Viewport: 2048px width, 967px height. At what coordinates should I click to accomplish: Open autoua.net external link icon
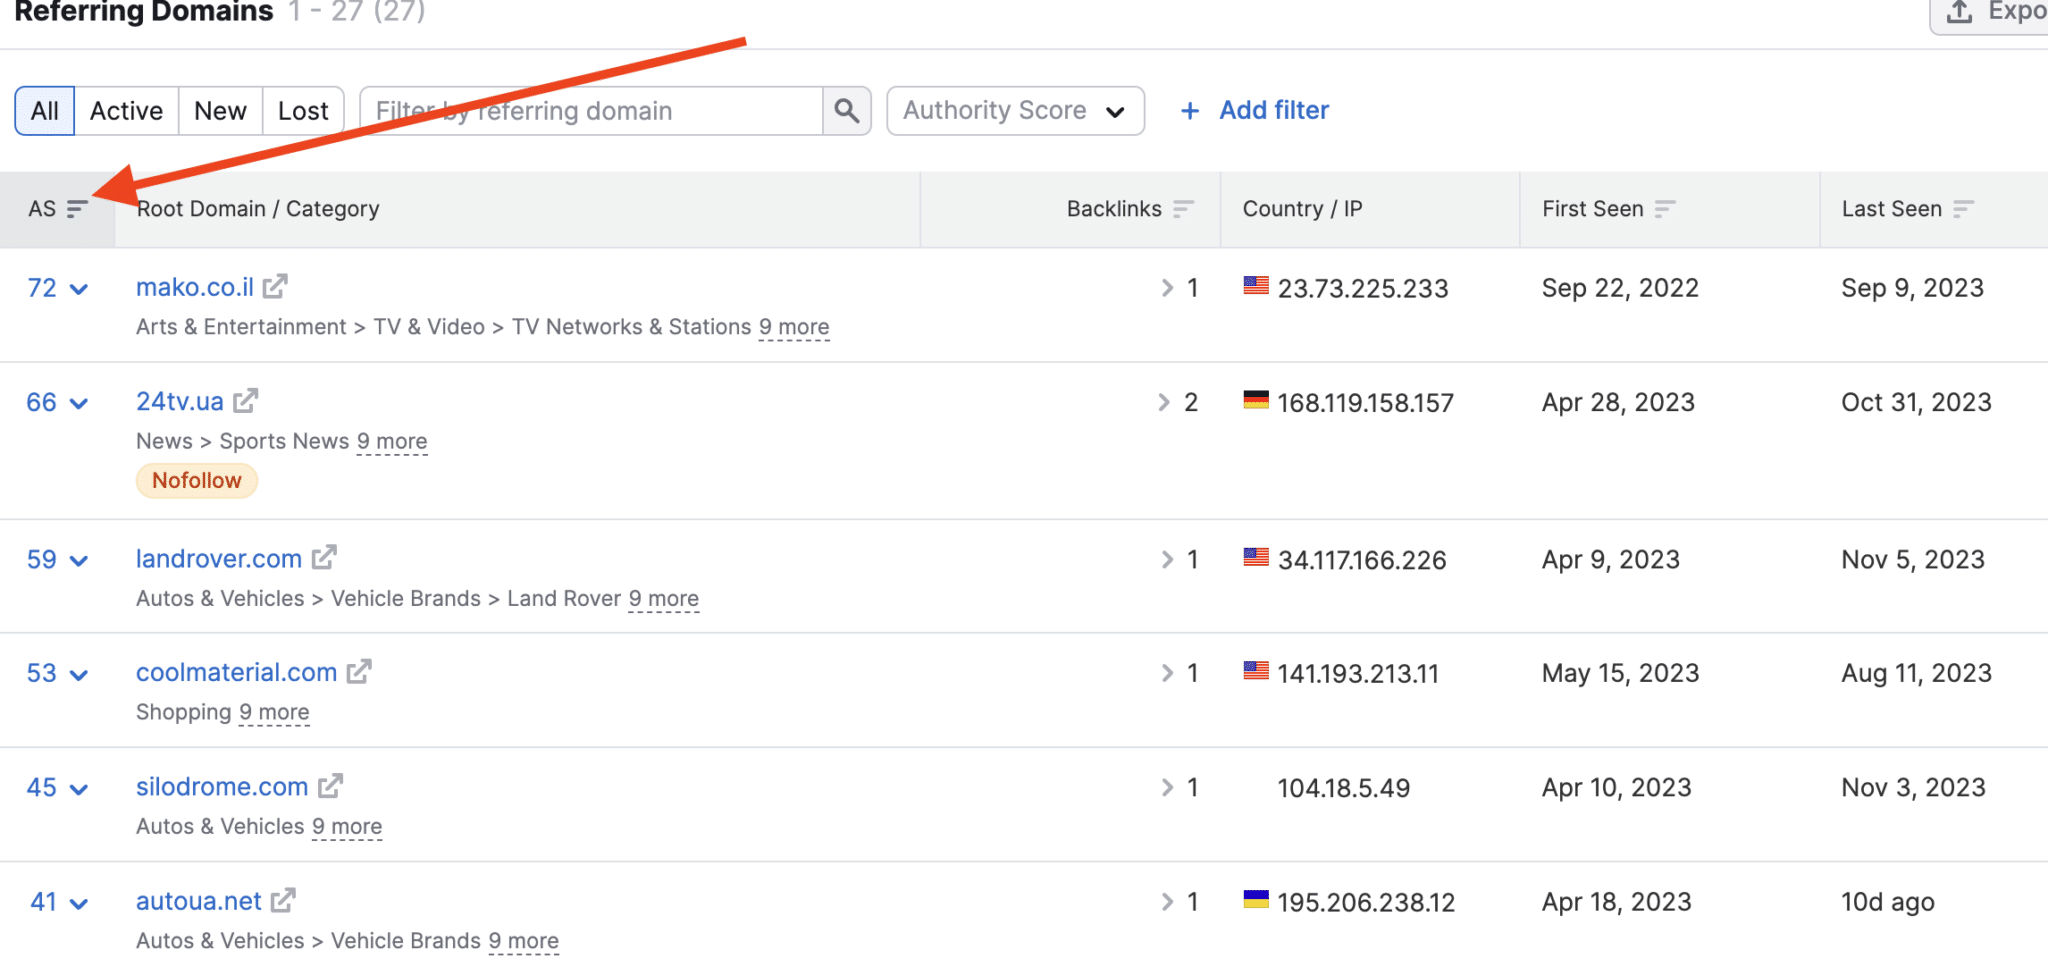(283, 900)
